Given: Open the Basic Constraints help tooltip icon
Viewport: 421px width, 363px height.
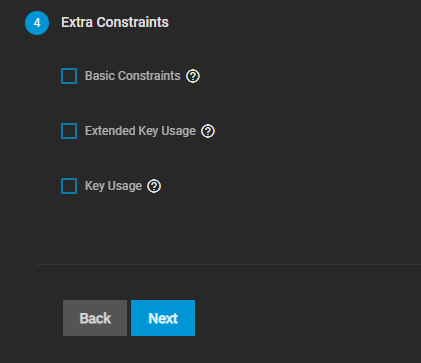Looking at the screenshot, I should tap(193, 76).
